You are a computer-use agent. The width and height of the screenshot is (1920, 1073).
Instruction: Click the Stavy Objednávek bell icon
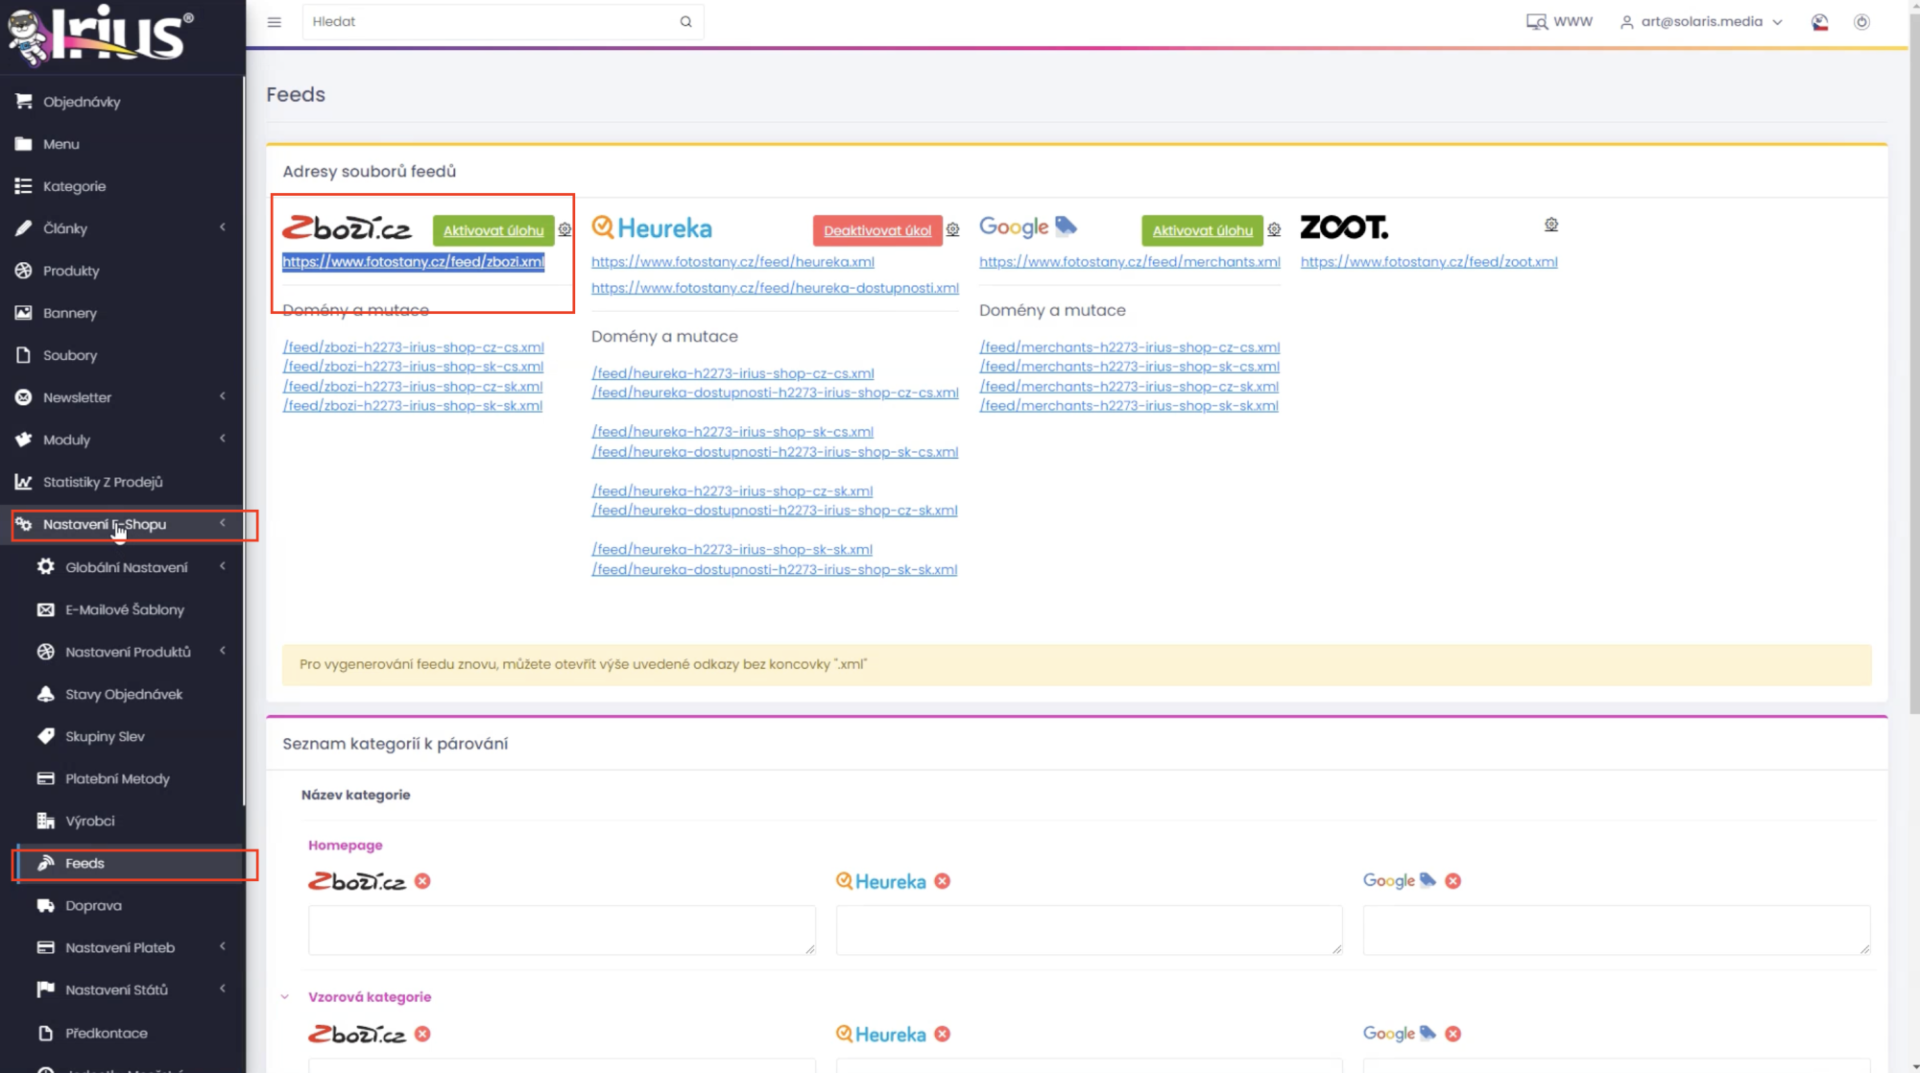[x=46, y=694]
